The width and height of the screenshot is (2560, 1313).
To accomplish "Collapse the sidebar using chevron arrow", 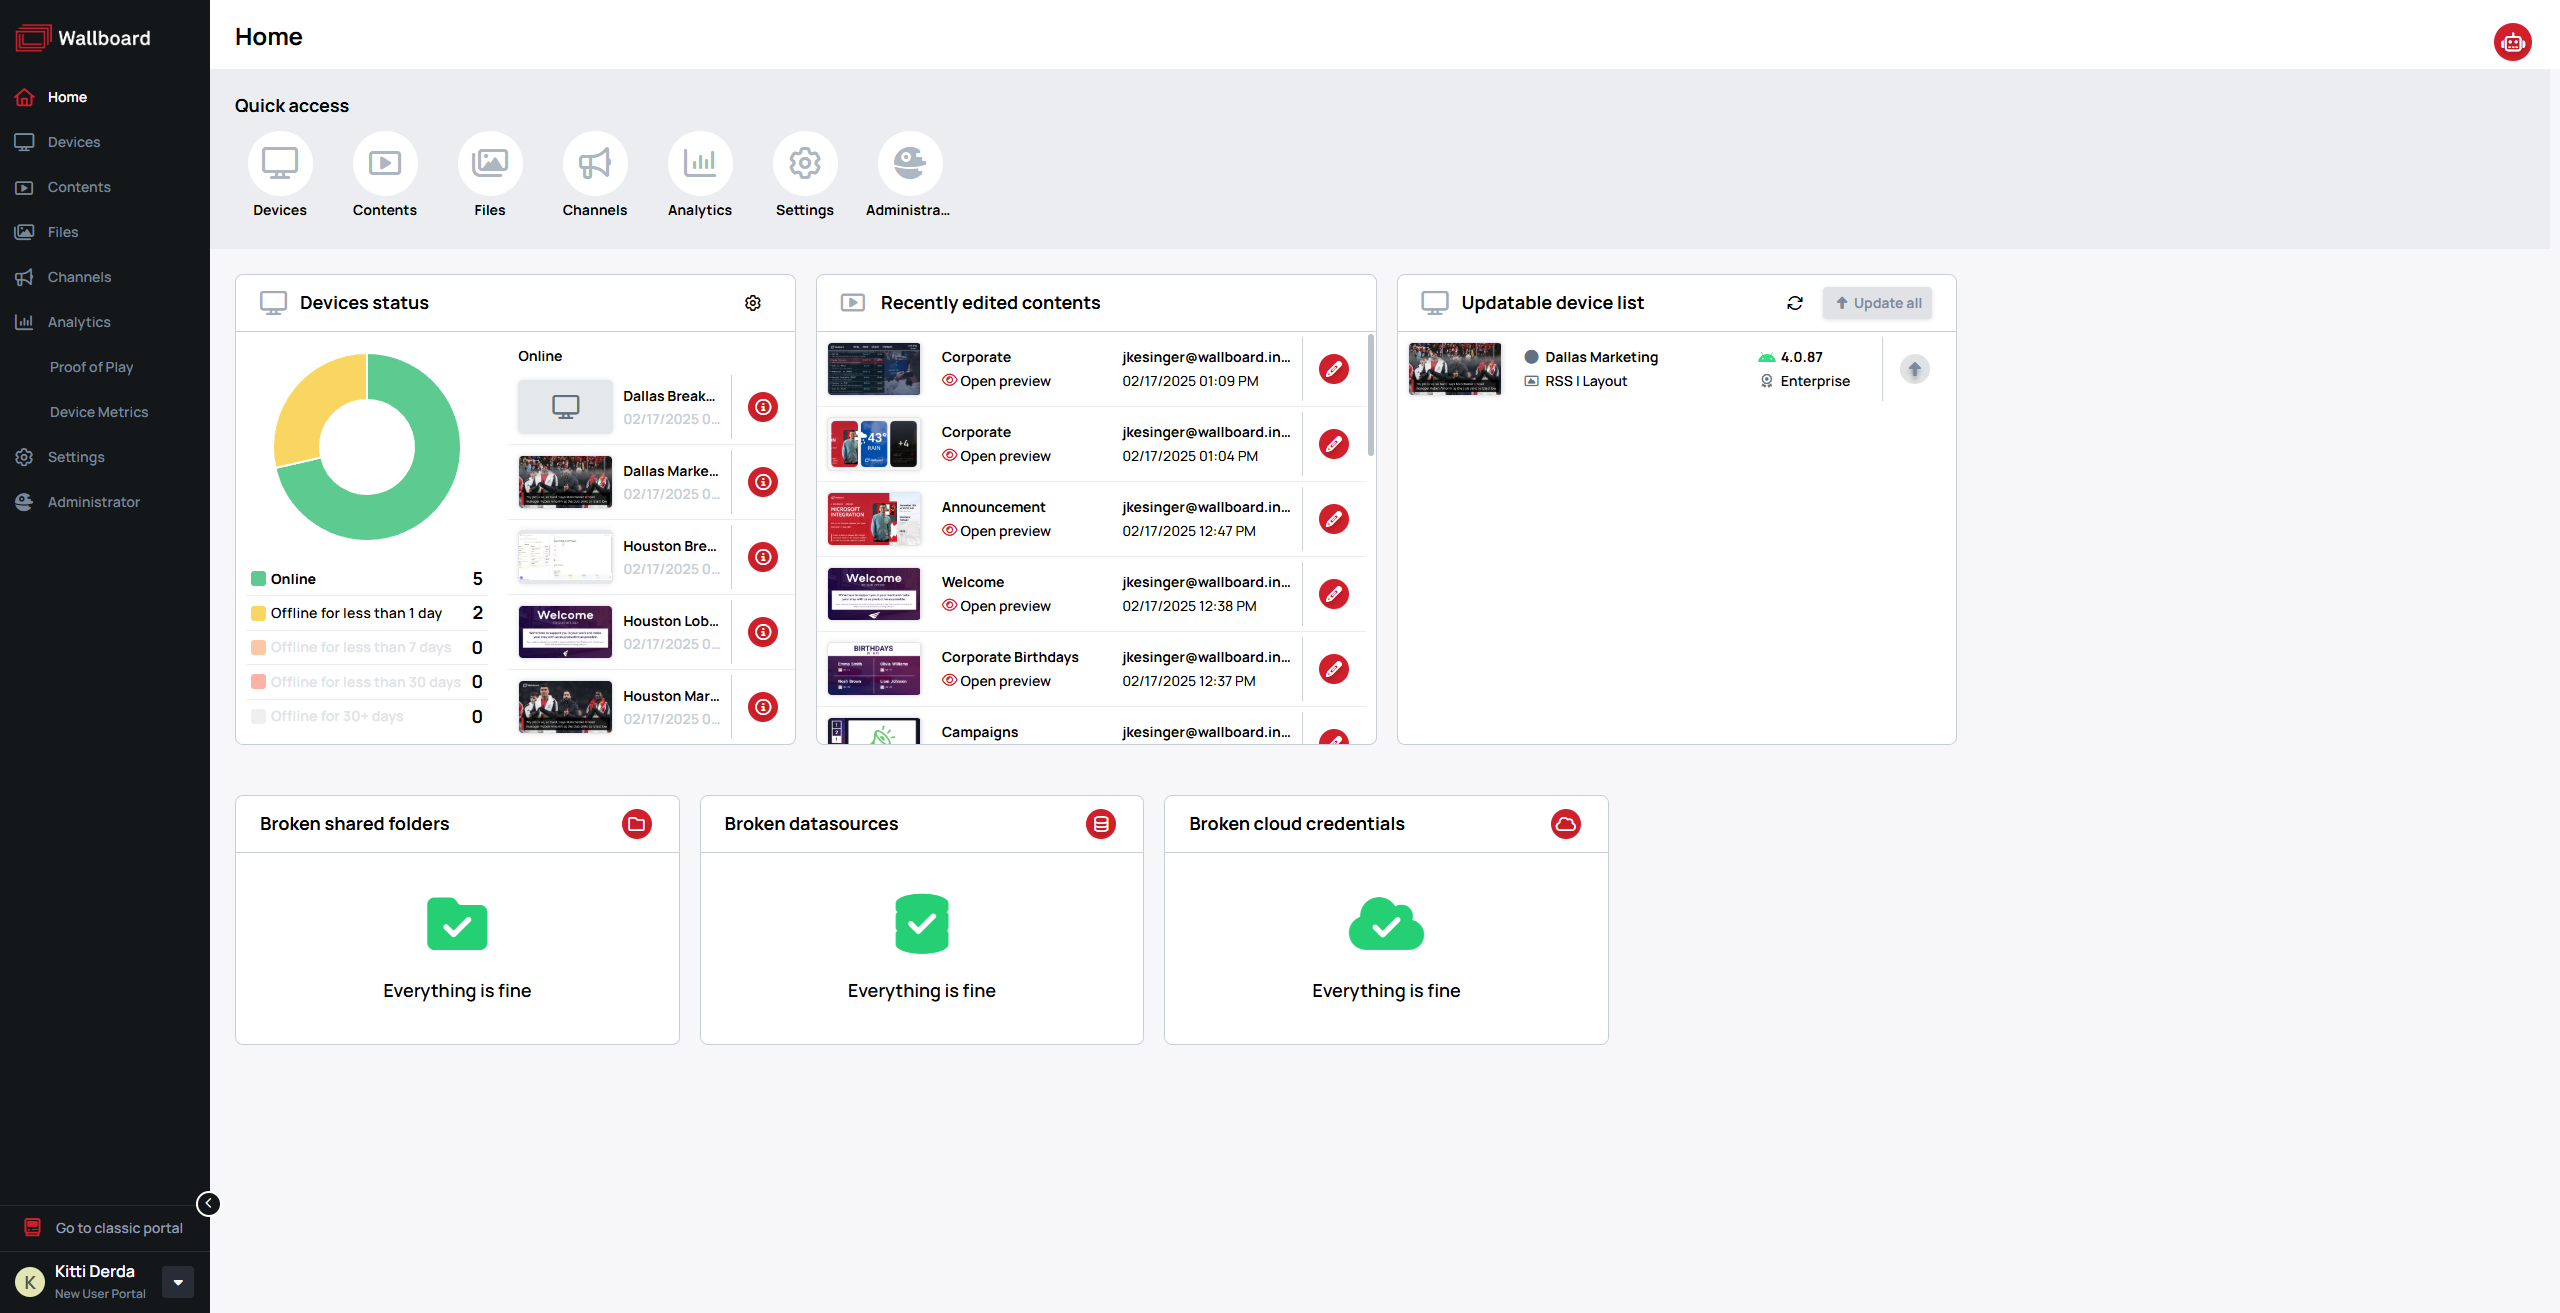I will (208, 1203).
